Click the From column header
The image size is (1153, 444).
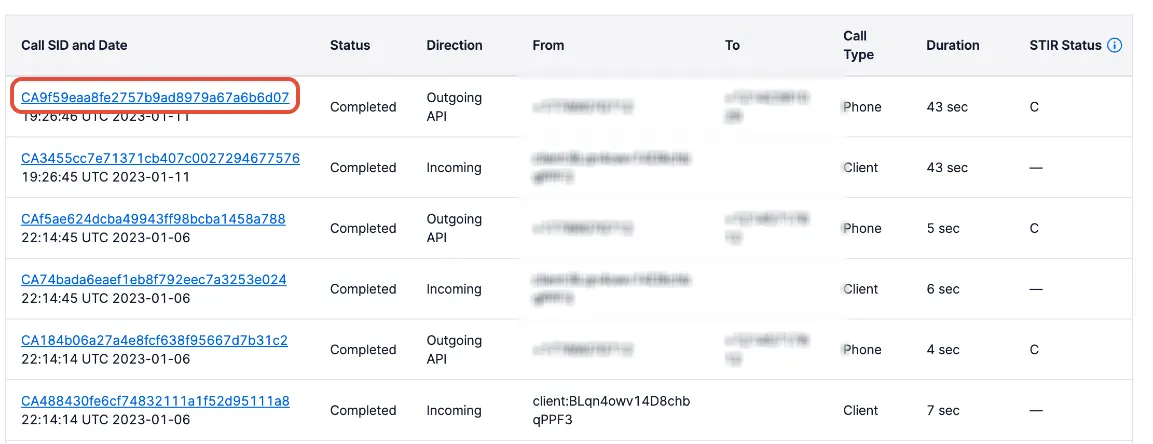[549, 46]
